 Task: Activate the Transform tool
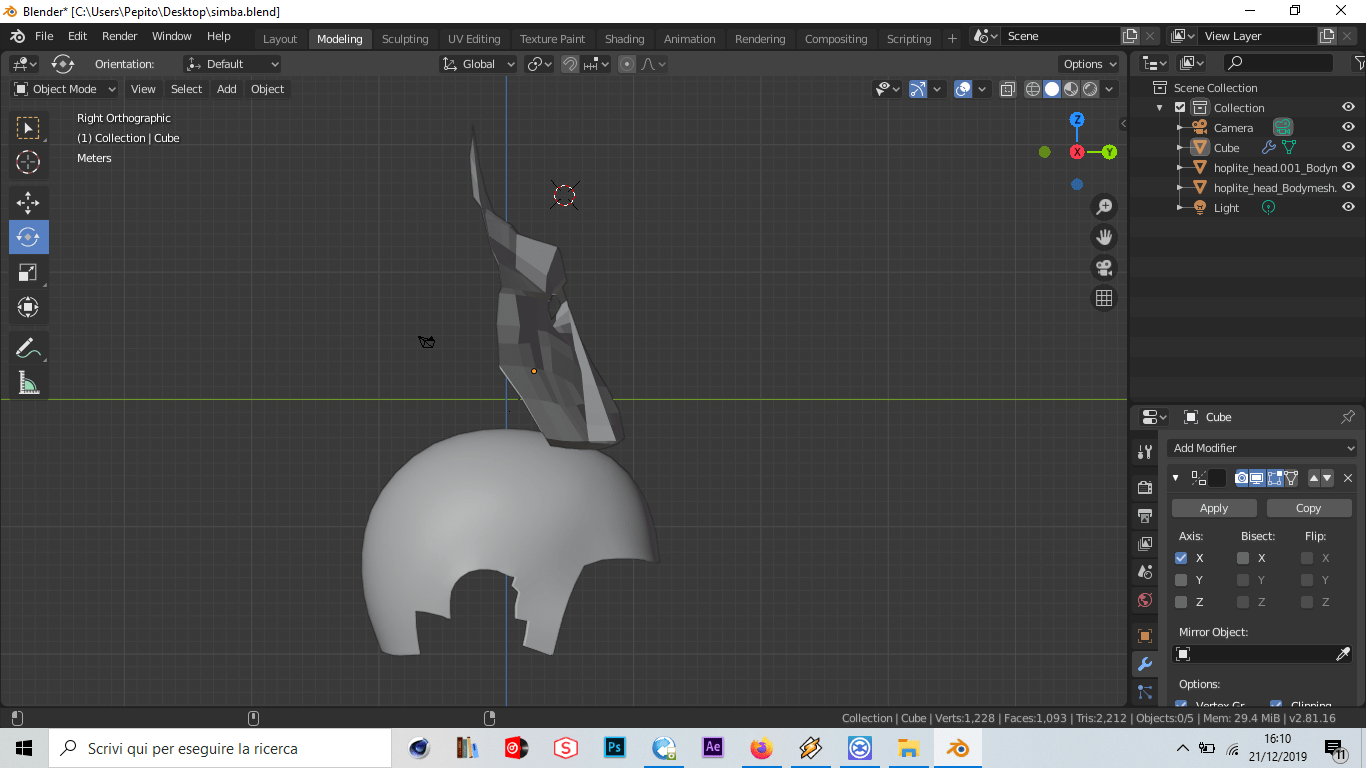tap(28, 307)
